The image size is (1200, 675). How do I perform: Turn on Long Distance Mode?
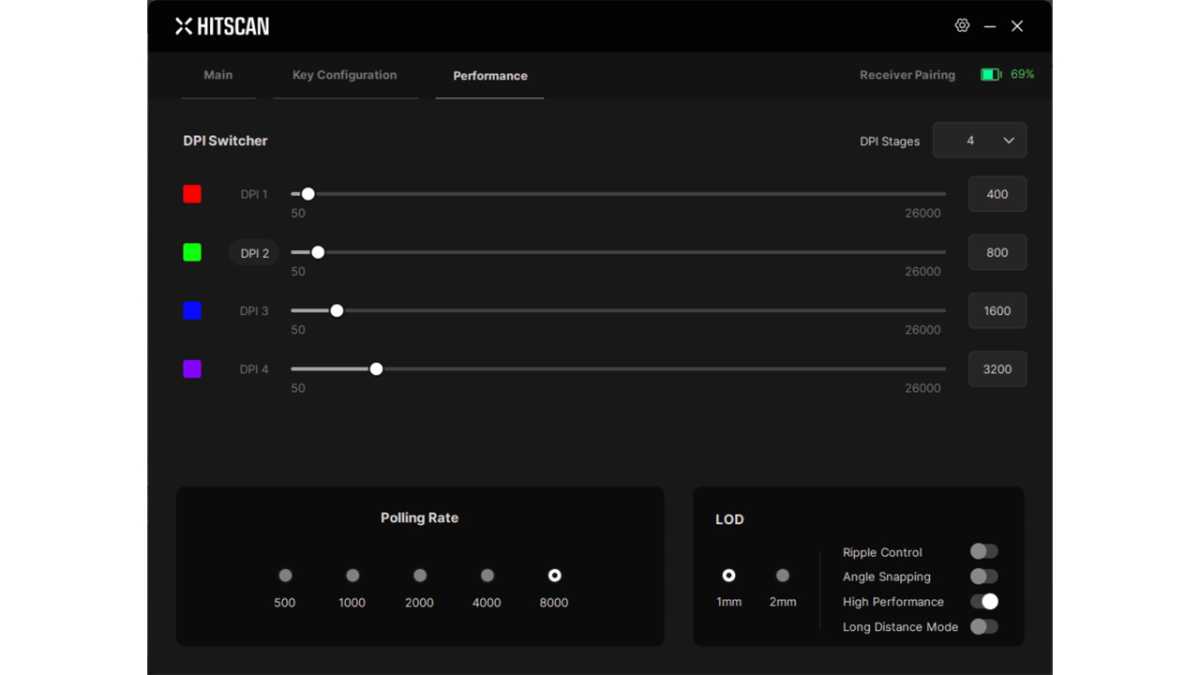pyautogui.click(x=983, y=626)
